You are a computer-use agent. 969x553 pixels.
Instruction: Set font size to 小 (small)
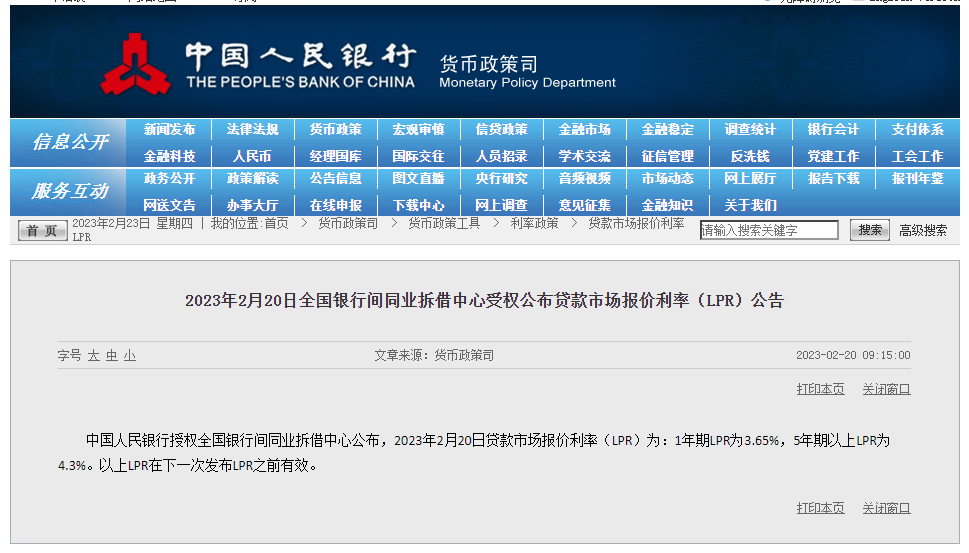[x=130, y=355]
